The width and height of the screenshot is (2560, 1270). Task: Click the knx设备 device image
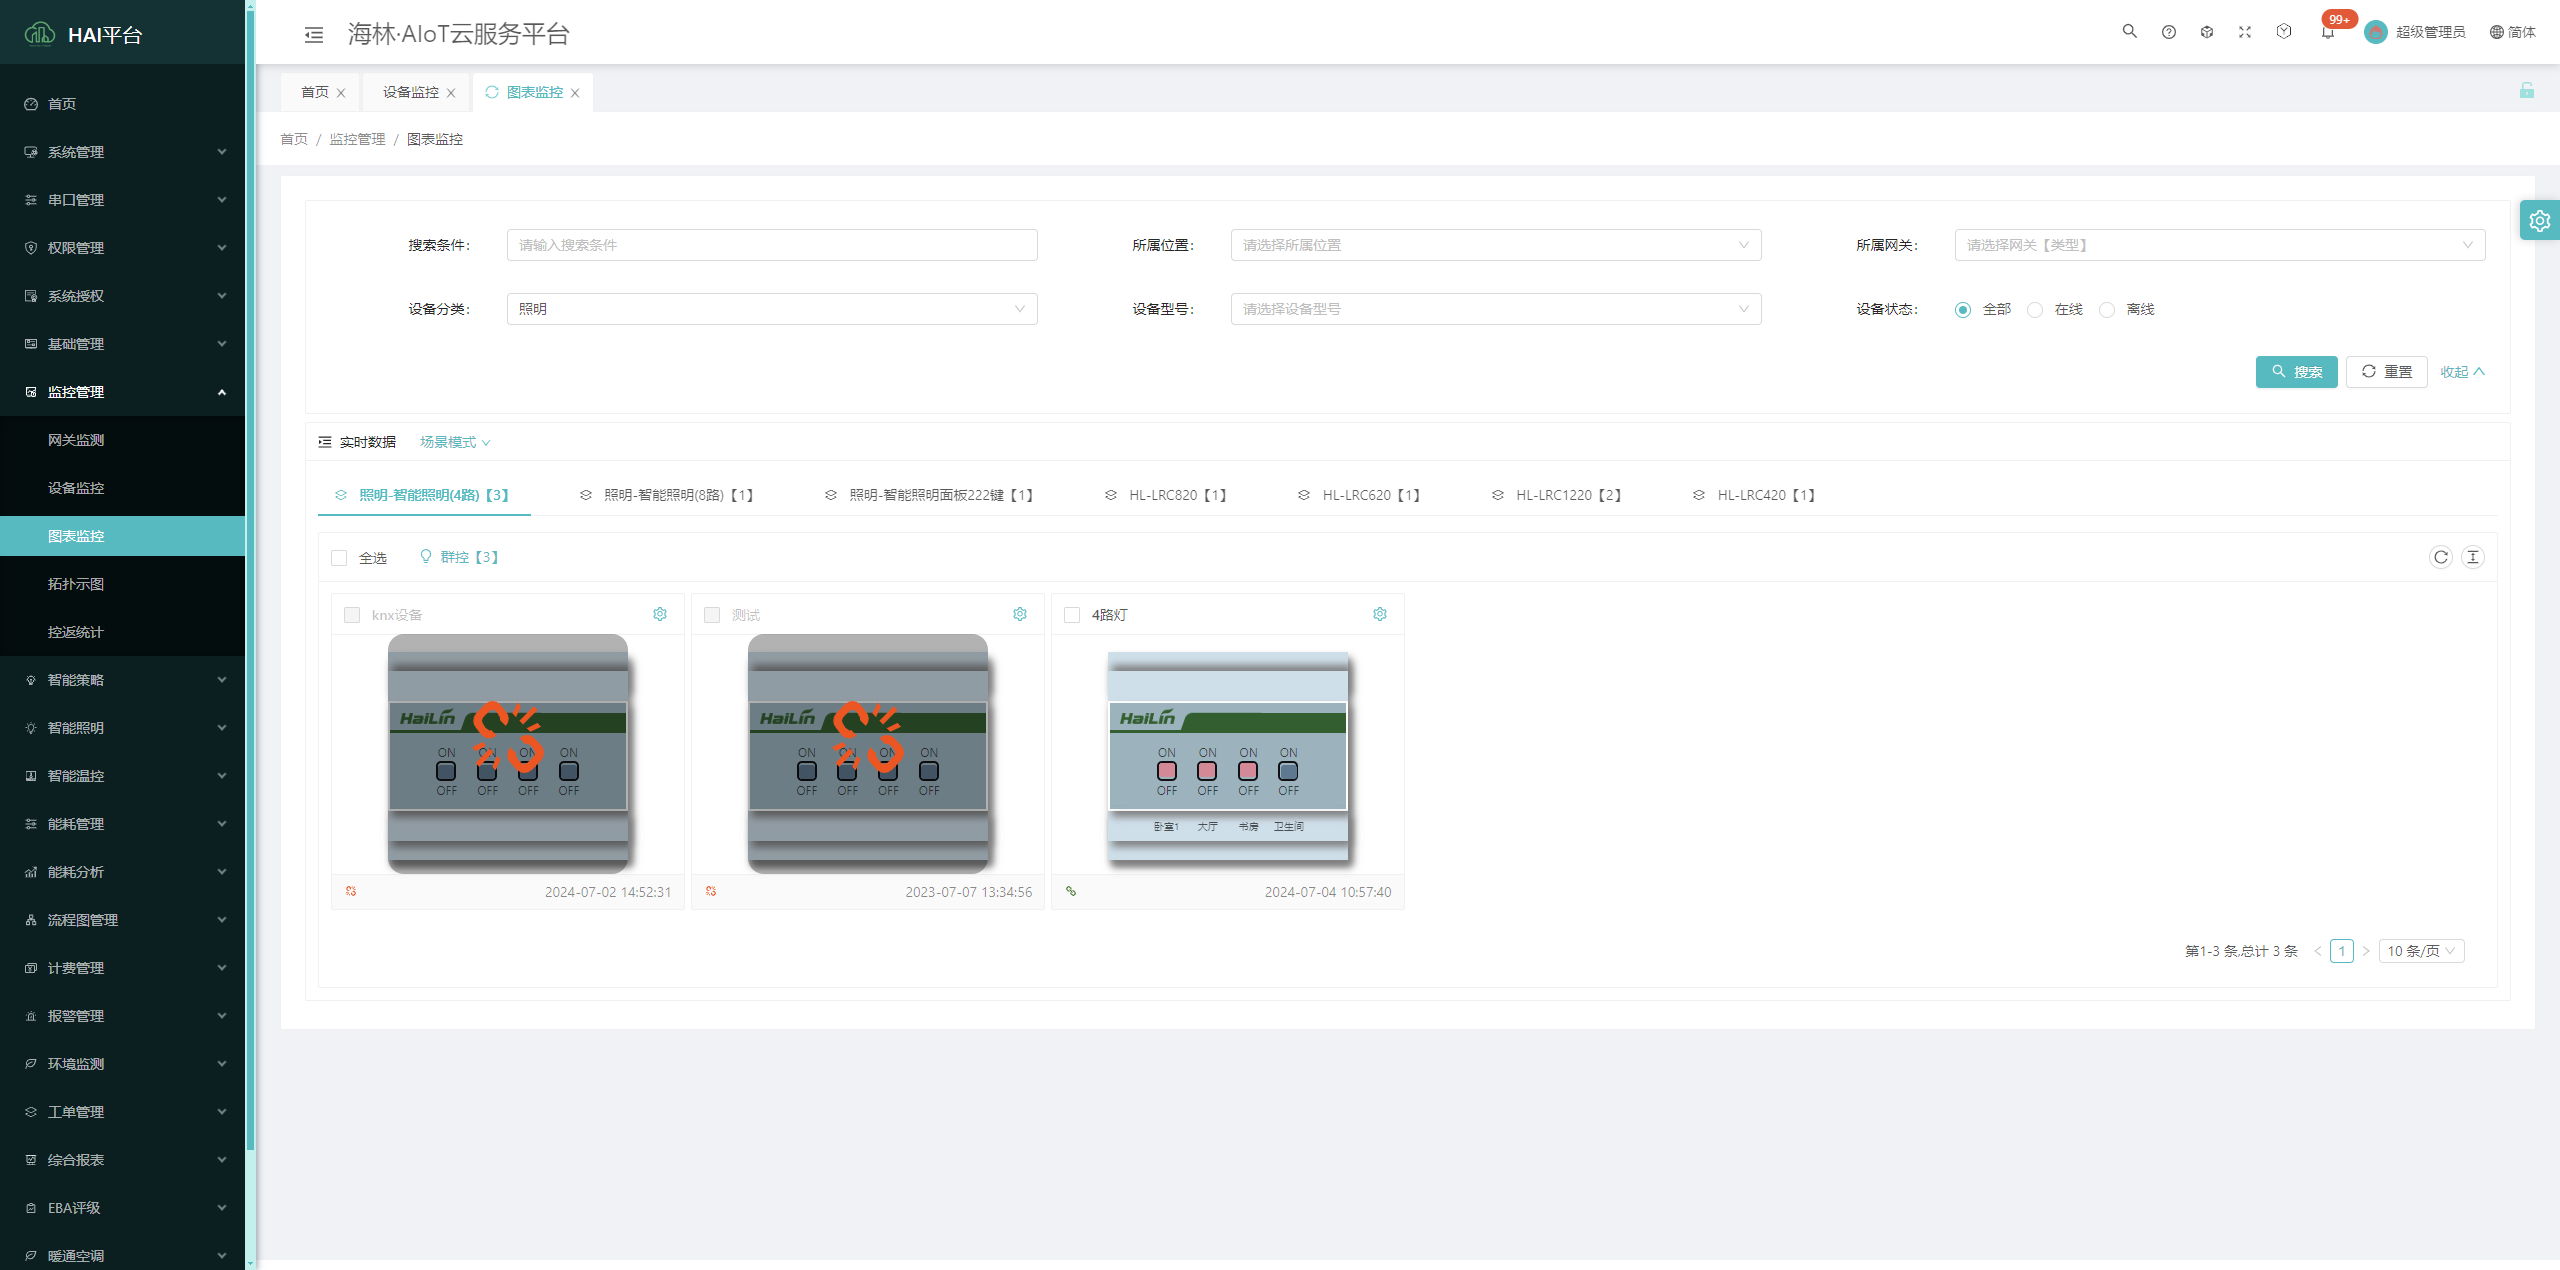pos(508,754)
